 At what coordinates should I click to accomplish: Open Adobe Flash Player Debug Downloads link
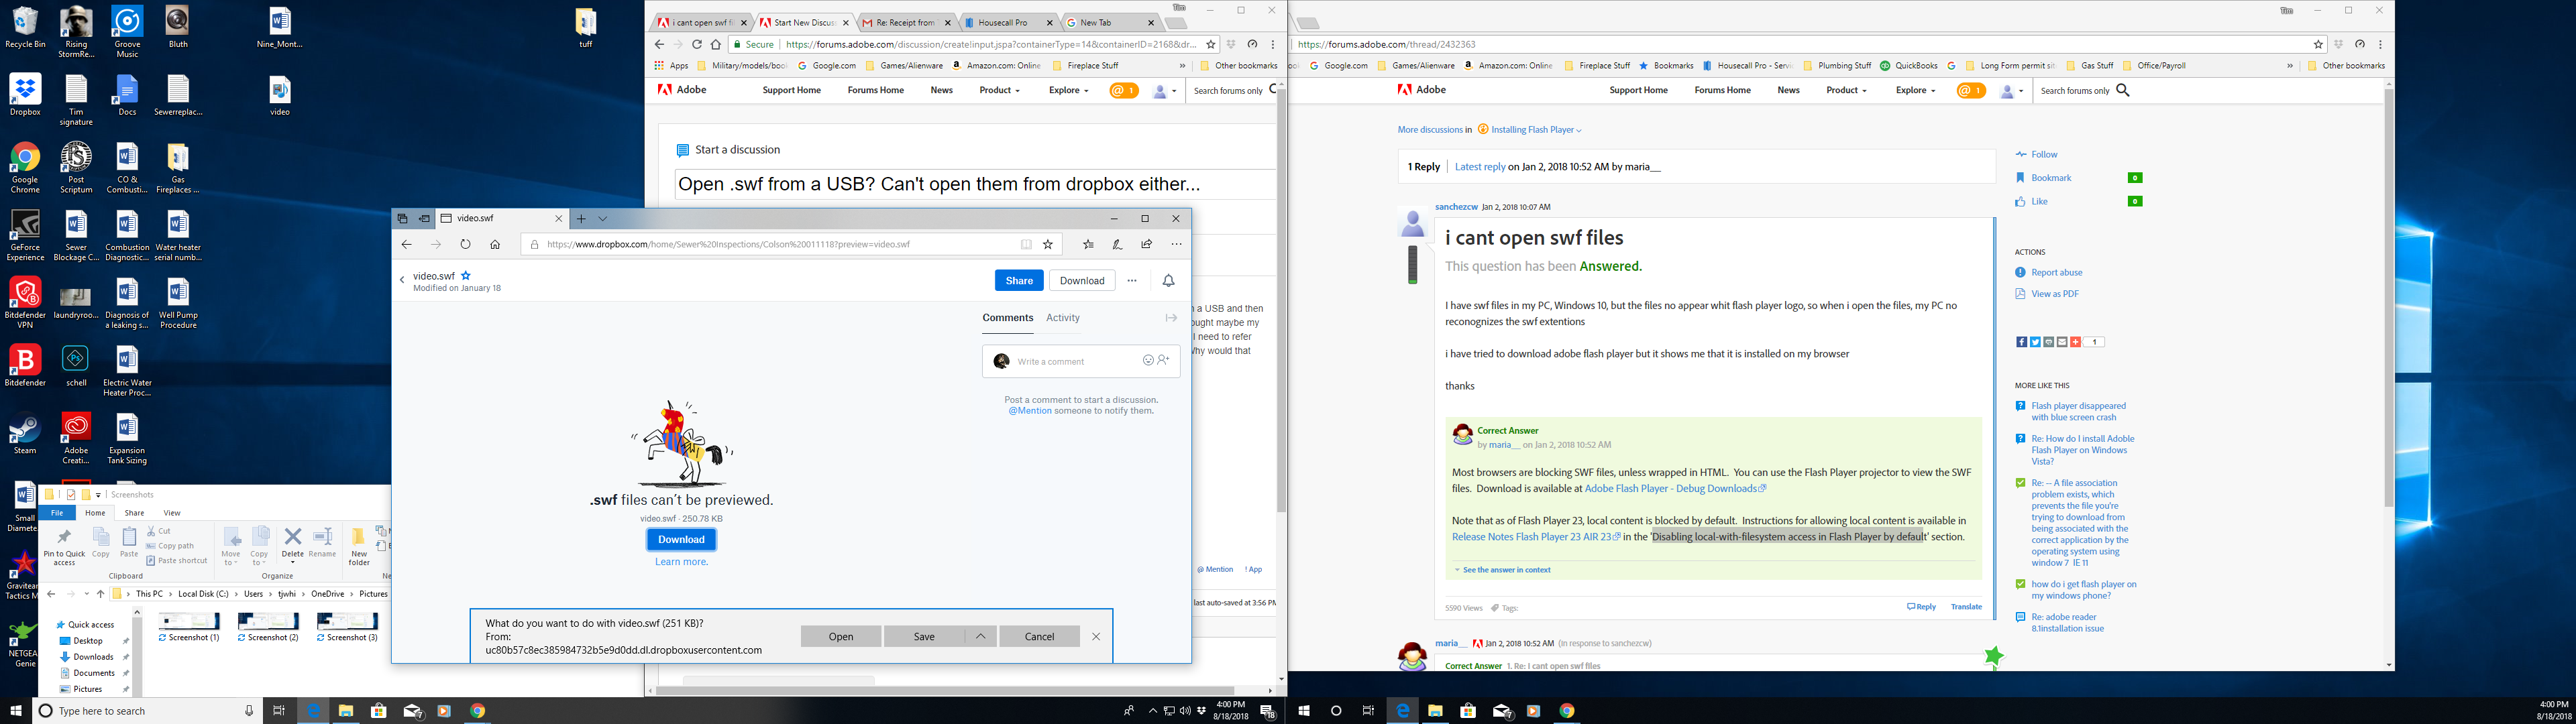1675,489
